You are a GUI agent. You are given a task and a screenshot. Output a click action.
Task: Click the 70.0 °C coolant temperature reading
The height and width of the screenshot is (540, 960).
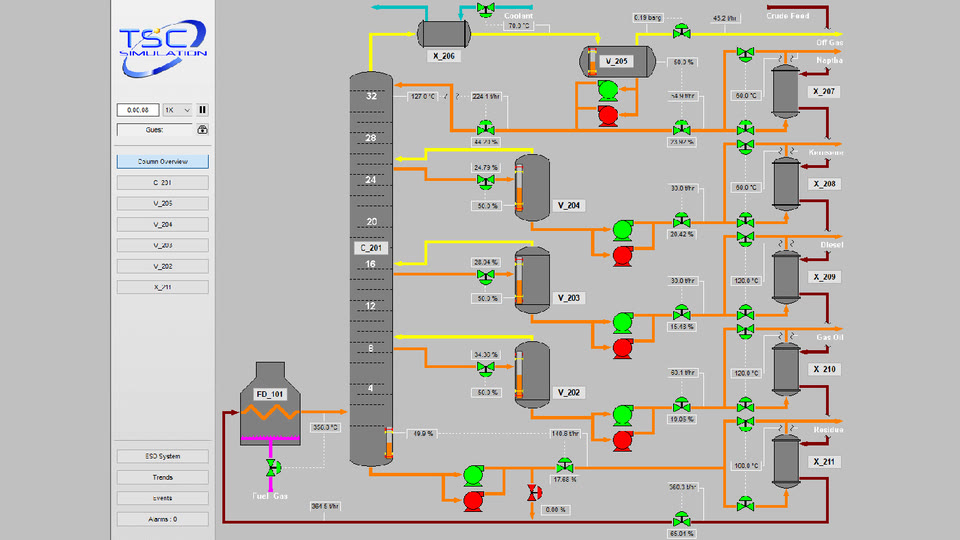[518, 26]
